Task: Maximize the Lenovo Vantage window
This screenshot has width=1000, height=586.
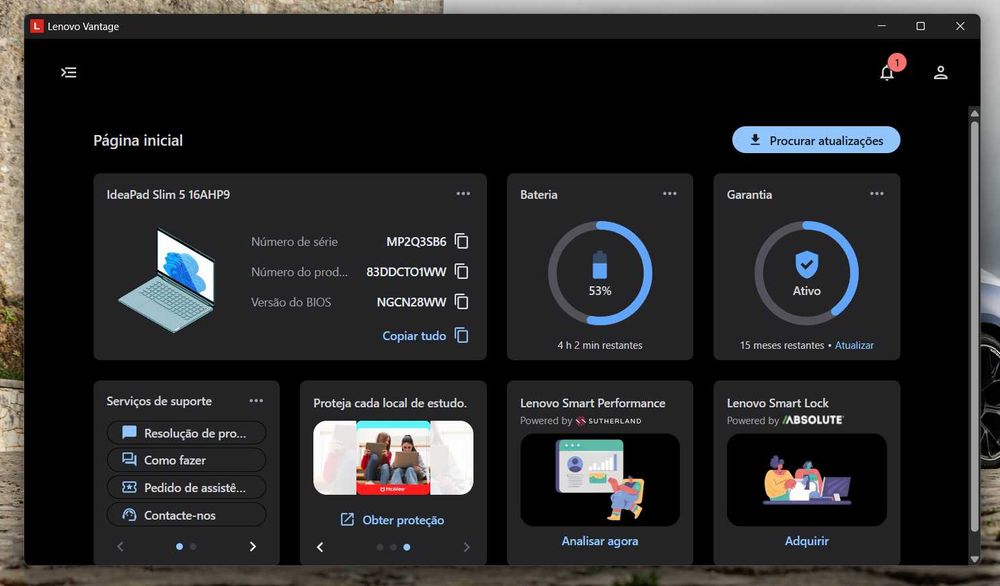Action: (x=920, y=26)
